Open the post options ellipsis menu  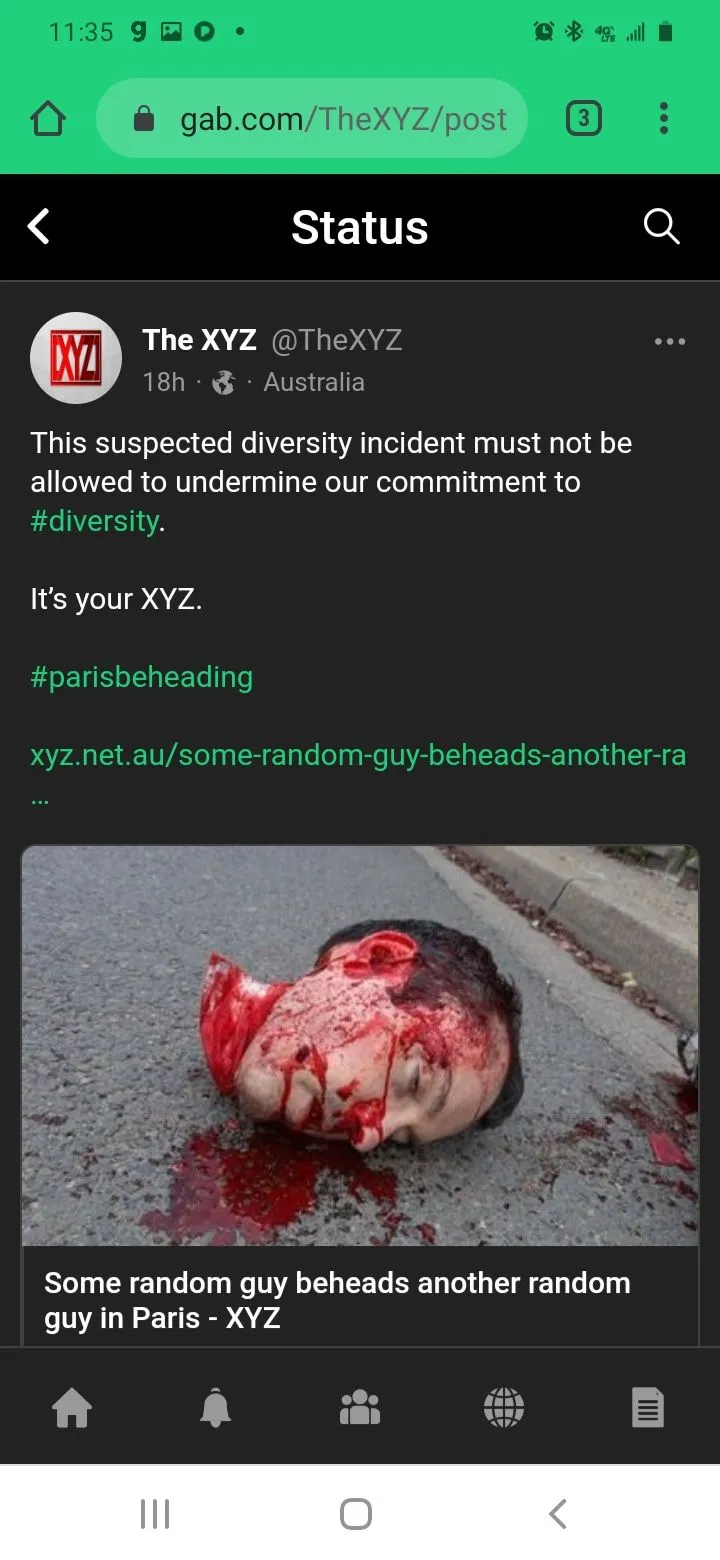click(x=669, y=342)
